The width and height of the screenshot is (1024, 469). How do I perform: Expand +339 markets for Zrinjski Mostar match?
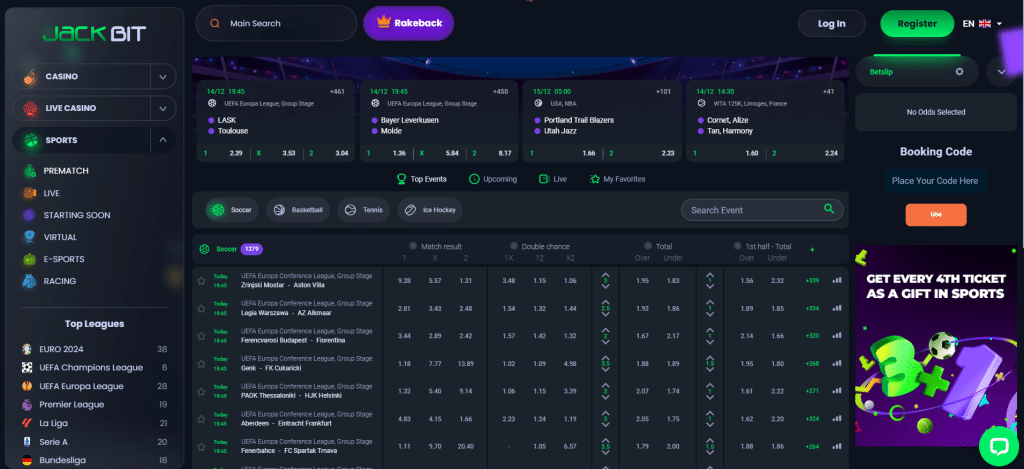point(812,281)
